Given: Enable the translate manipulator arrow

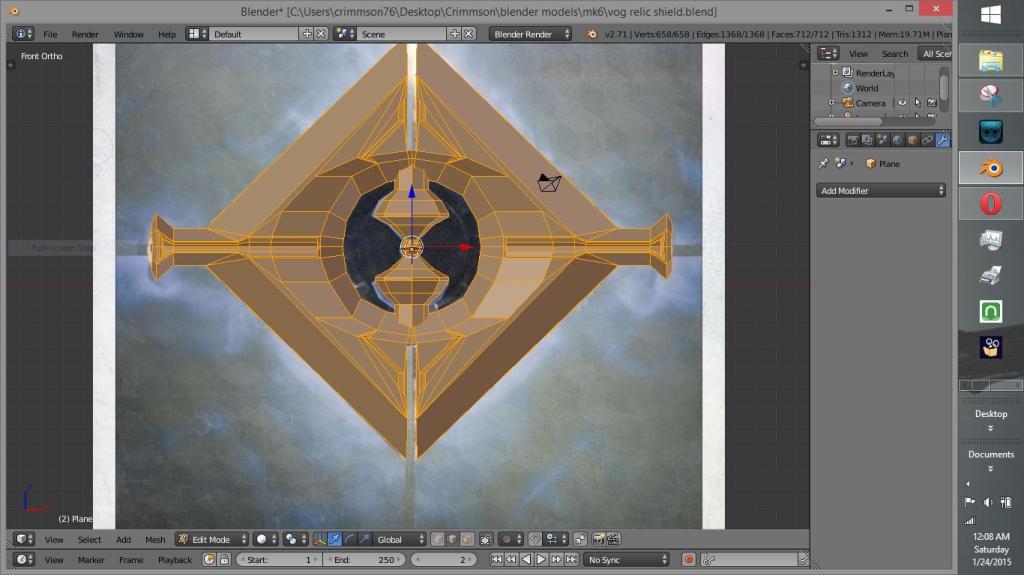Looking at the screenshot, I should [x=334, y=540].
